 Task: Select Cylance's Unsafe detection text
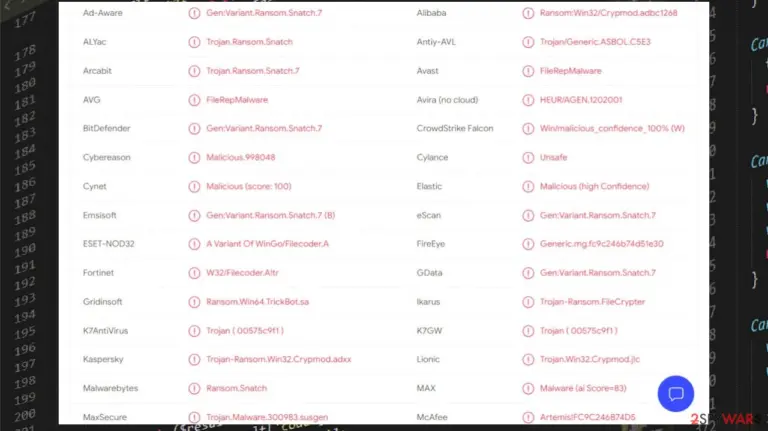[x=553, y=157]
